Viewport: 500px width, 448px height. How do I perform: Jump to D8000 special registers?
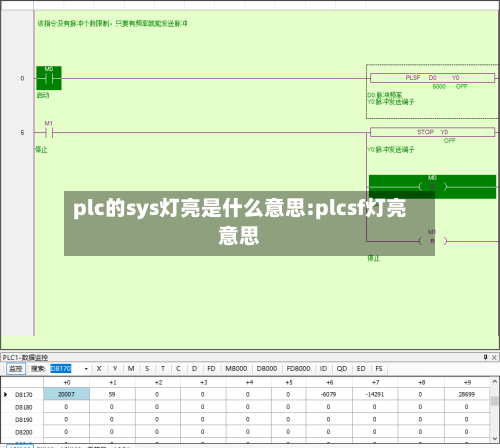[267, 369]
